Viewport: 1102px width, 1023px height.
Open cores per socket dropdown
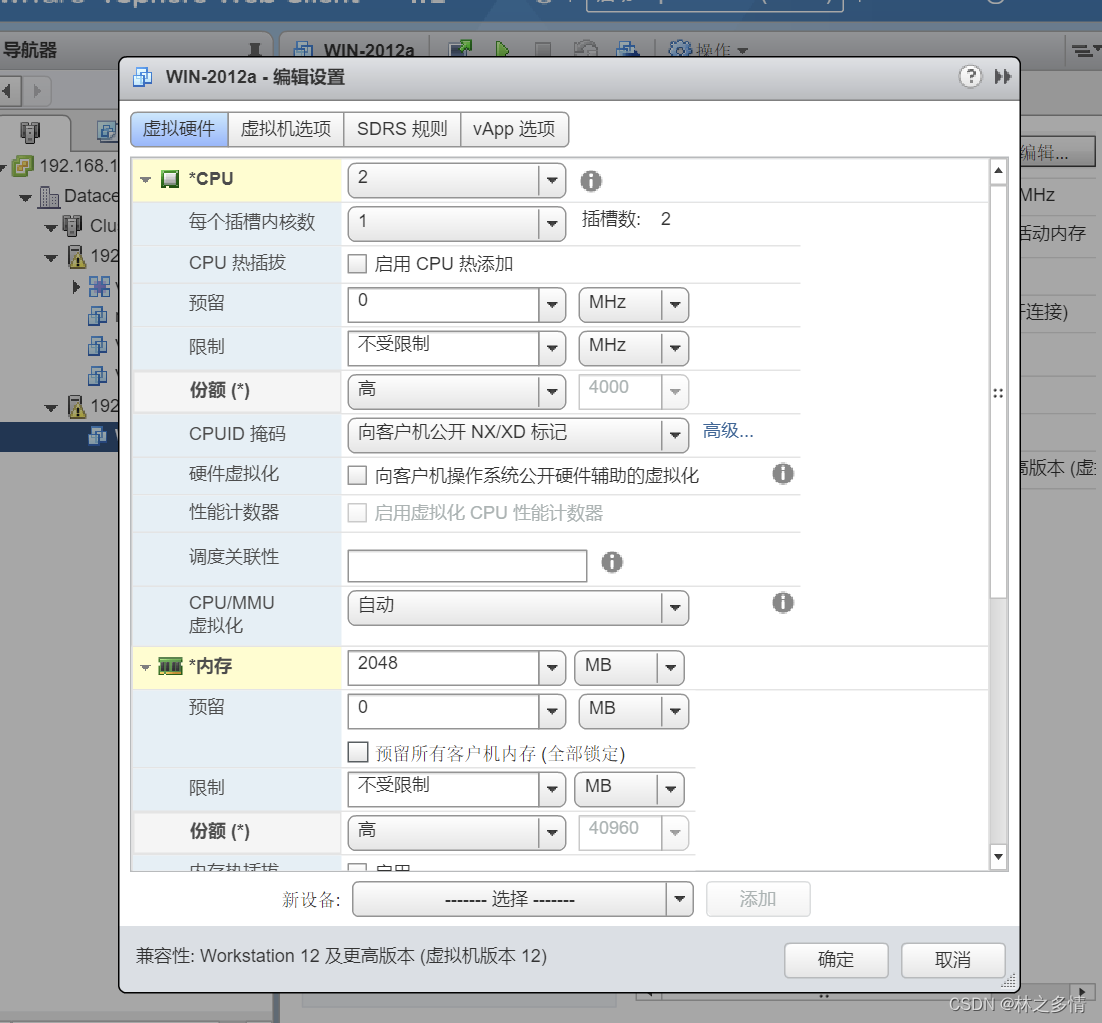(552, 223)
